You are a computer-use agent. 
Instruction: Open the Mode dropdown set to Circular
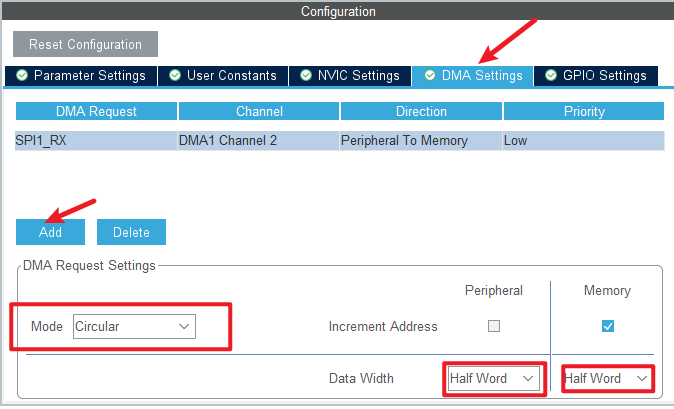[135, 326]
